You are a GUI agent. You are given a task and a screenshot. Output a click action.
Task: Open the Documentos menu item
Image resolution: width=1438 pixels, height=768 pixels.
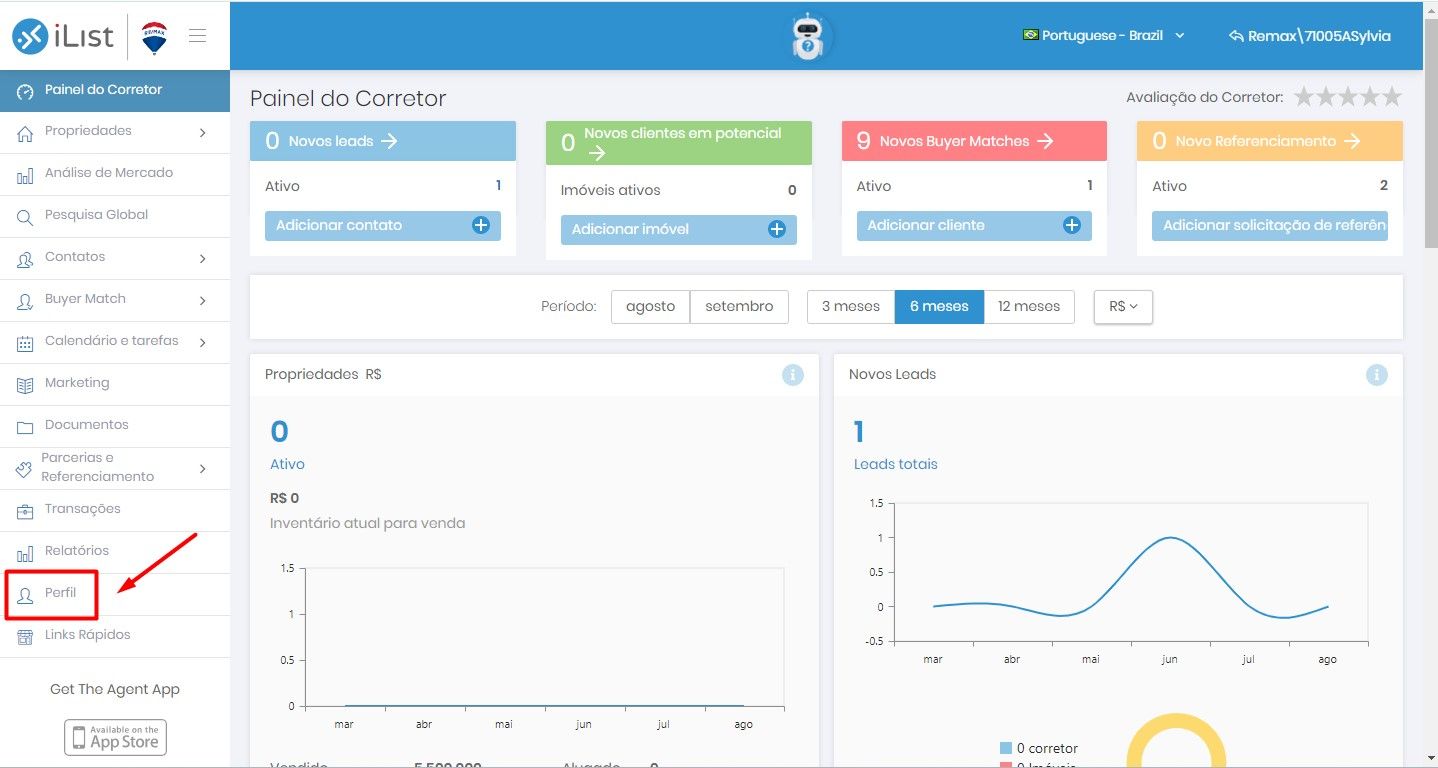[115, 426]
